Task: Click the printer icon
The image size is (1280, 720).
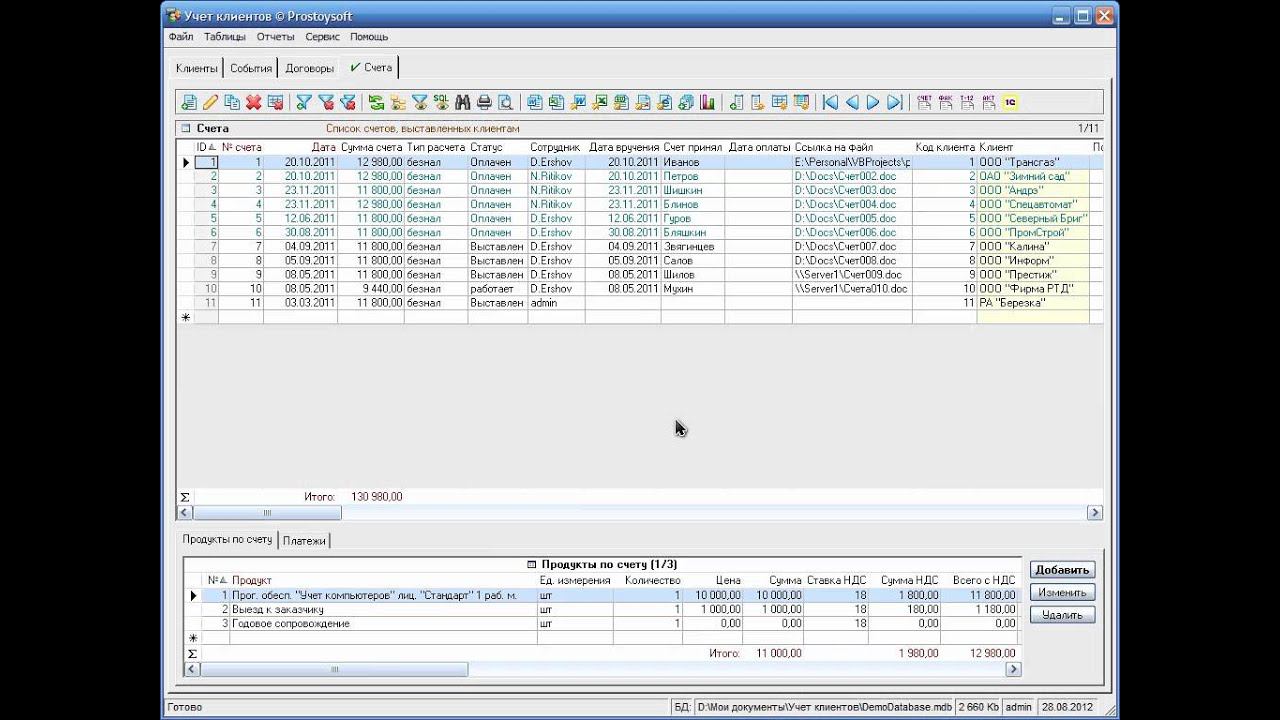Action: (484, 102)
